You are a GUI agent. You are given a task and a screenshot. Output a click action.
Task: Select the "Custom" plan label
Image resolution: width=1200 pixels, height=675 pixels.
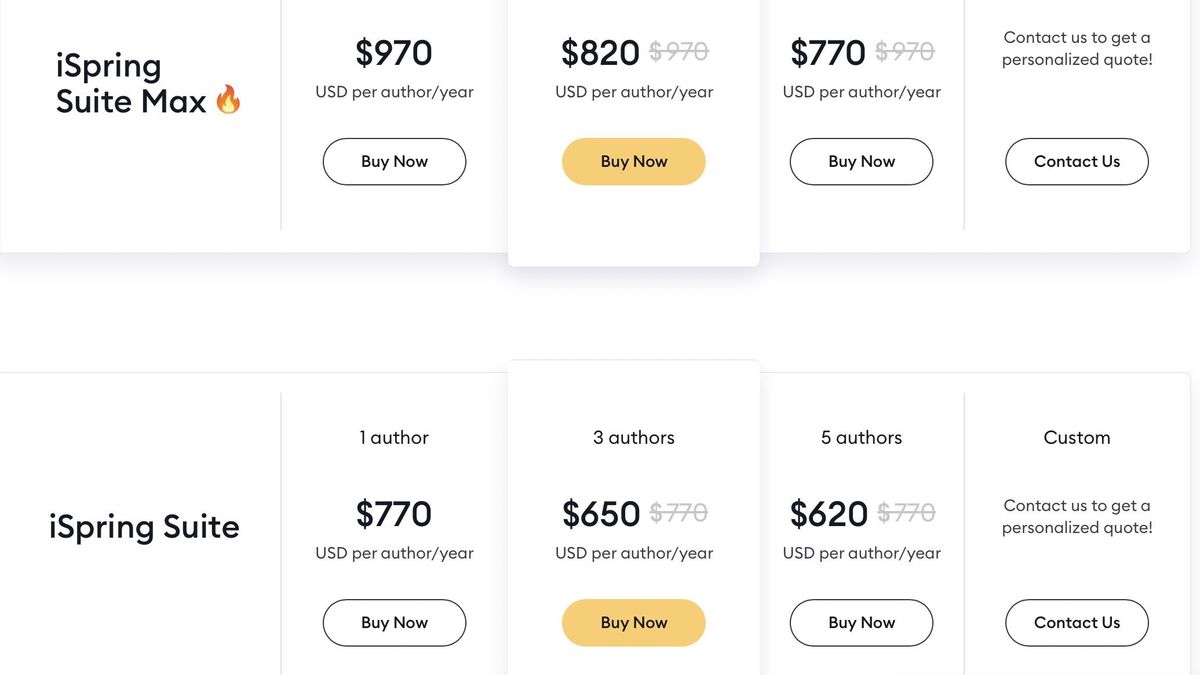[1076, 437]
